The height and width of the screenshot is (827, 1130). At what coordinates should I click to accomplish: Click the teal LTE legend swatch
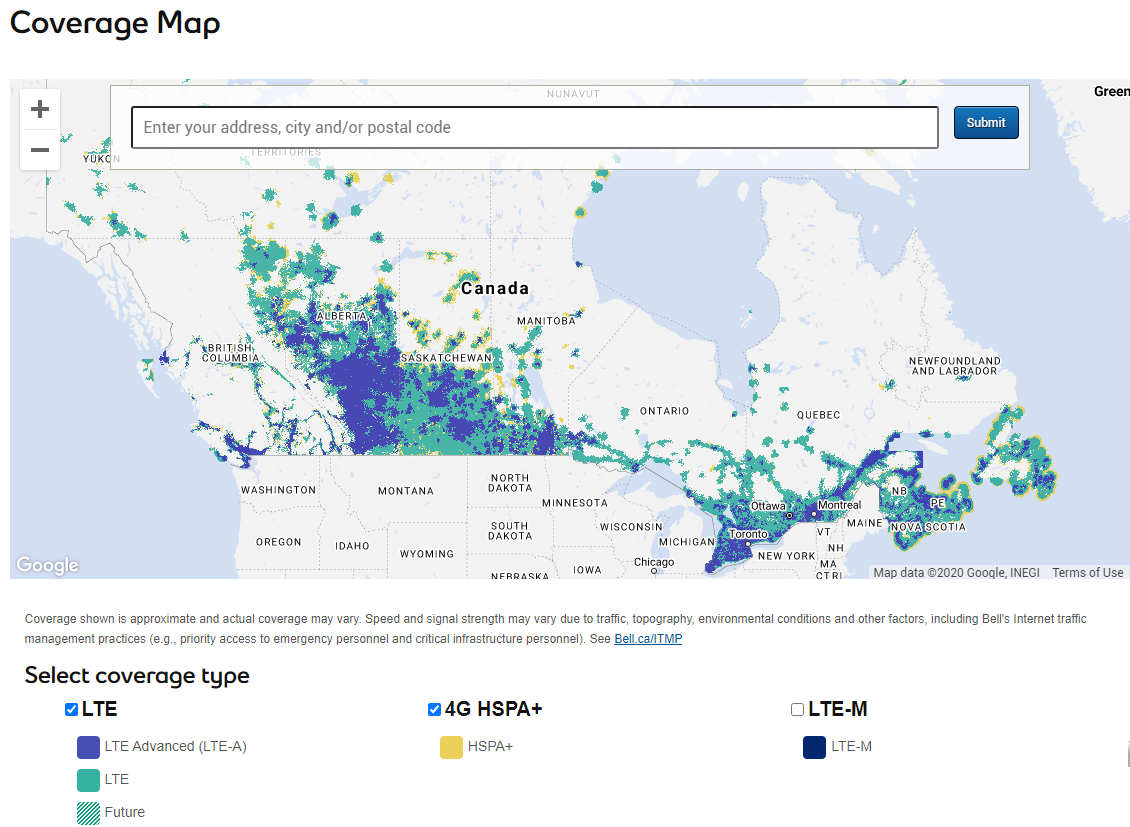(x=88, y=780)
